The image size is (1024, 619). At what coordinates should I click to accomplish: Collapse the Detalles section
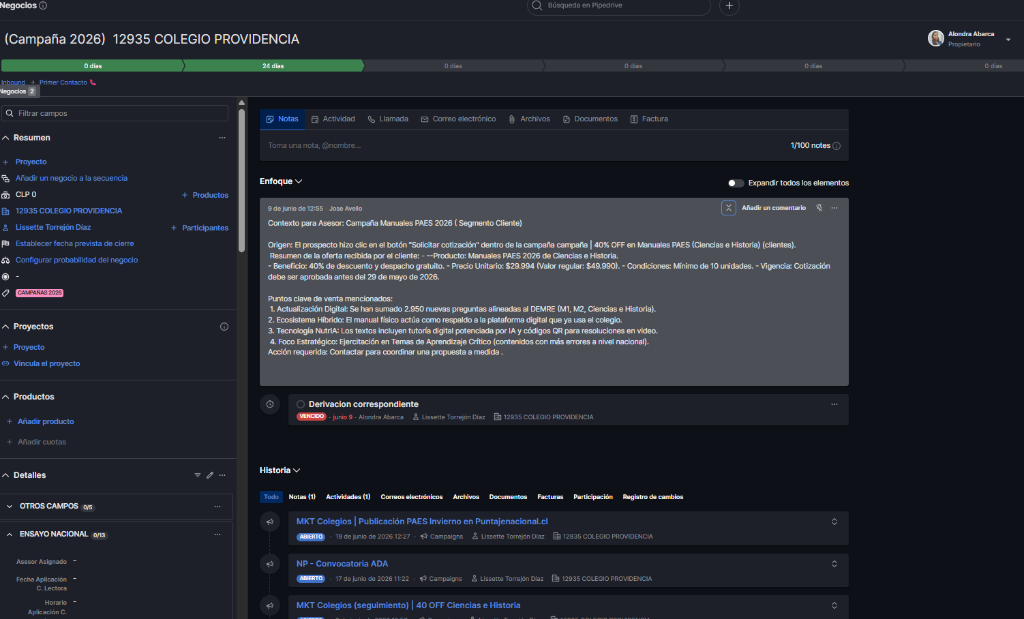pos(5,475)
